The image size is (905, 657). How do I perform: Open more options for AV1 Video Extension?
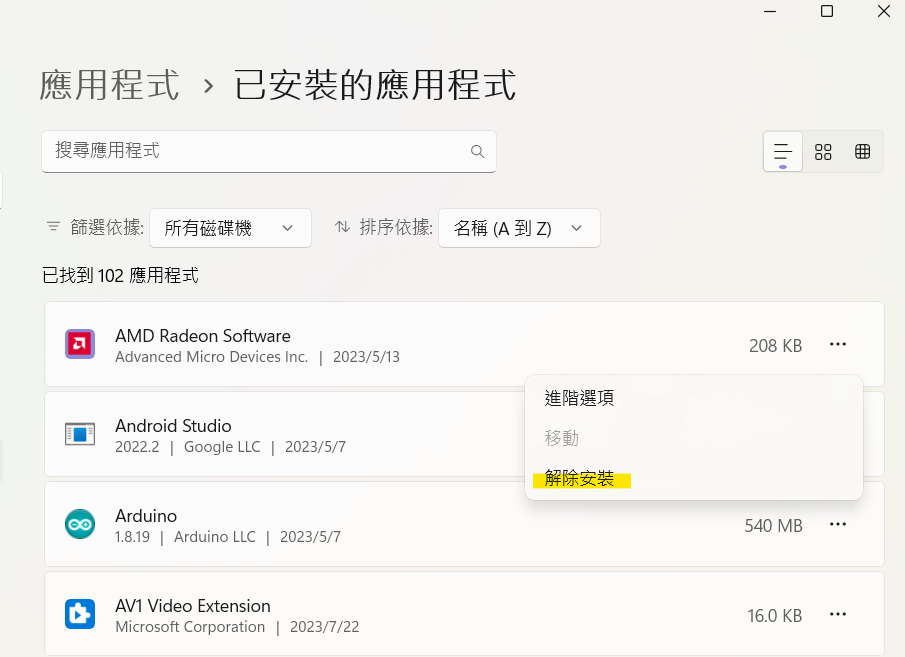pyautogui.click(x=837, y=614)
